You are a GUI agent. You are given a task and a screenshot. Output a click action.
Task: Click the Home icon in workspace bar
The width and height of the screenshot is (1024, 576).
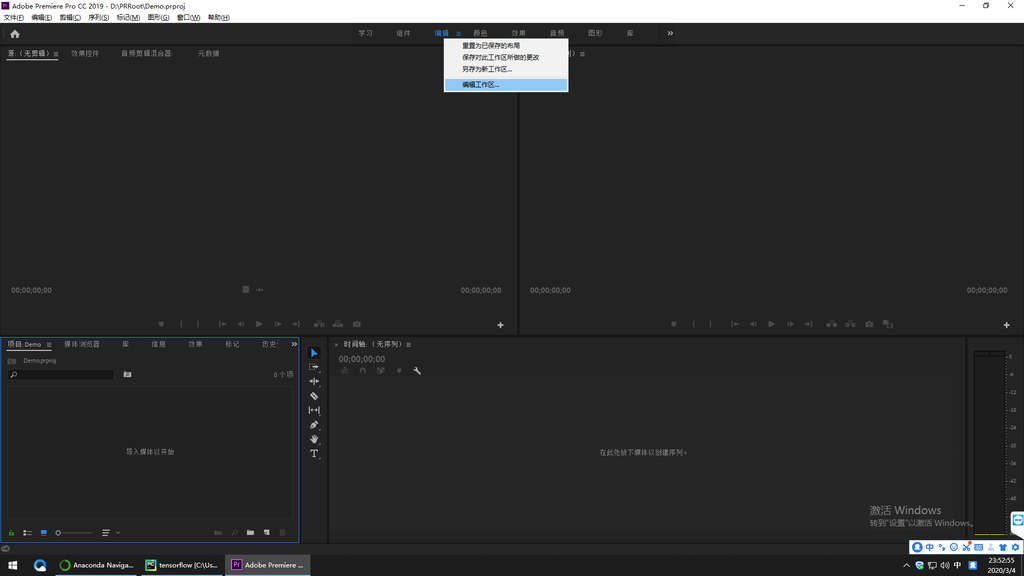point(15,34)
